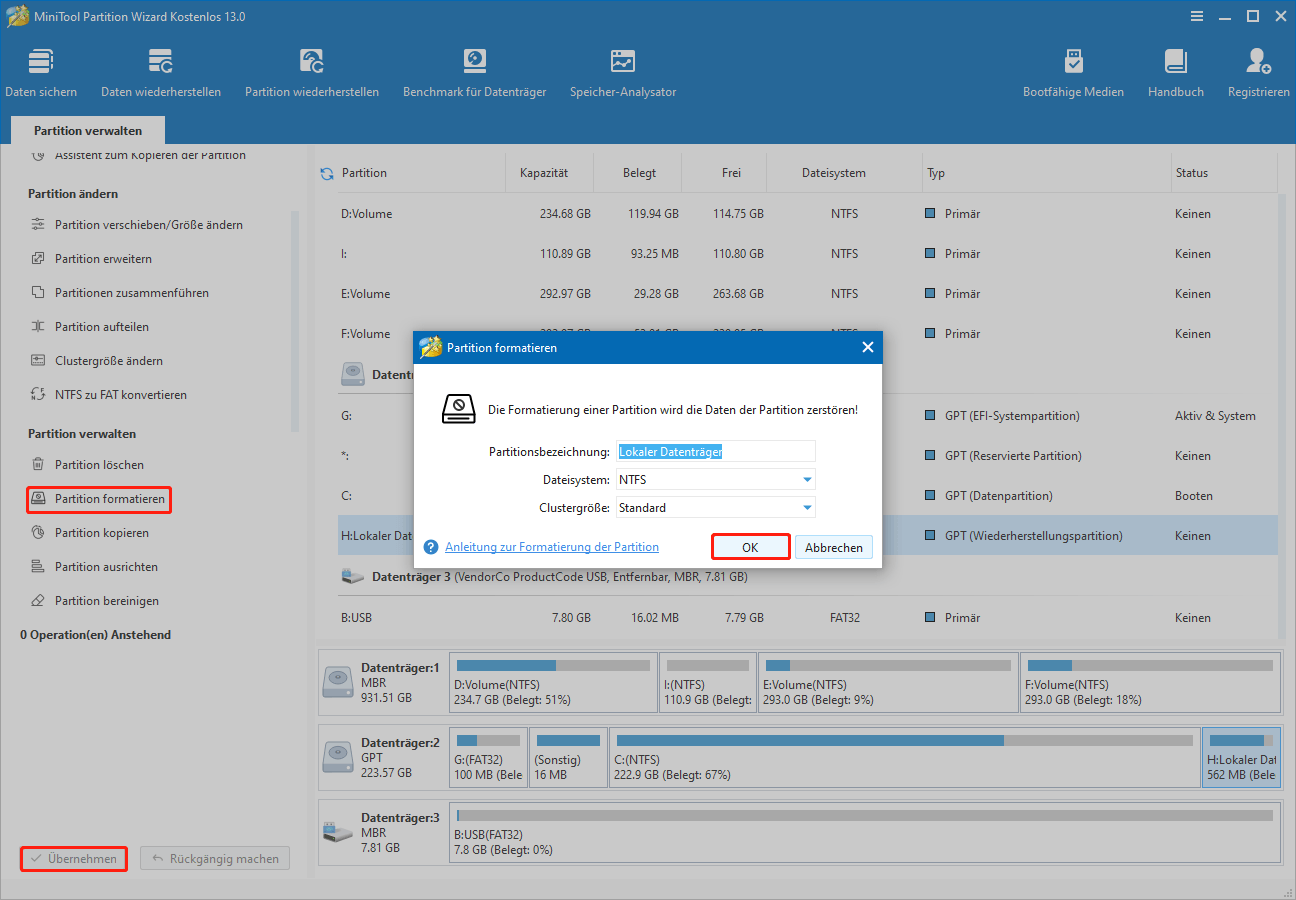The image size is (1296, 900).
Task: Click the Partitionsbezeichnung input field
Action: click(x=715, y=451)
